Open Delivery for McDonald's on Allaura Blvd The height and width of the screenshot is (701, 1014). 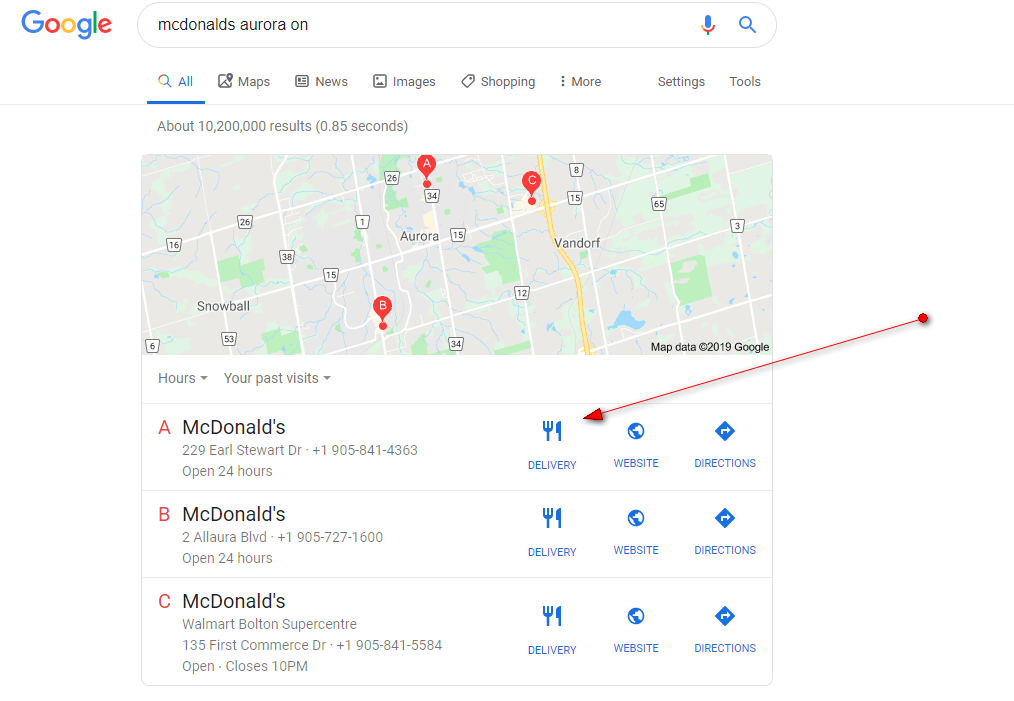click(552, 532)
